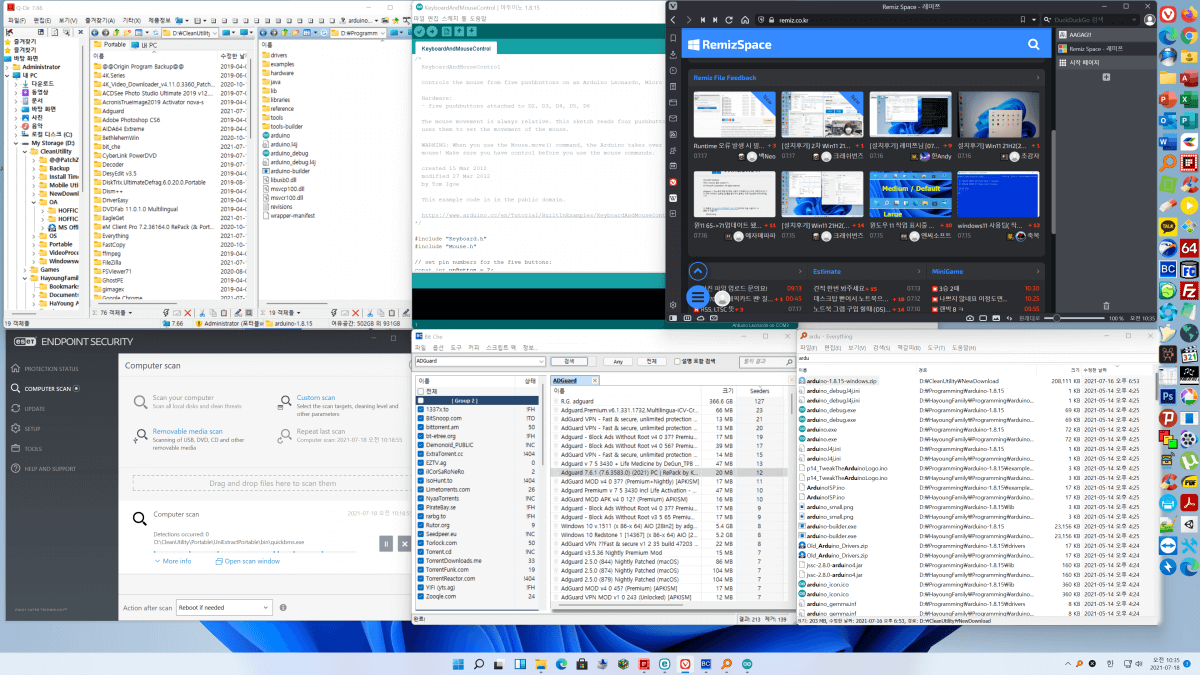
Task: Toggle Torlock.com checkbox in Bit Che
Action: 421,543
